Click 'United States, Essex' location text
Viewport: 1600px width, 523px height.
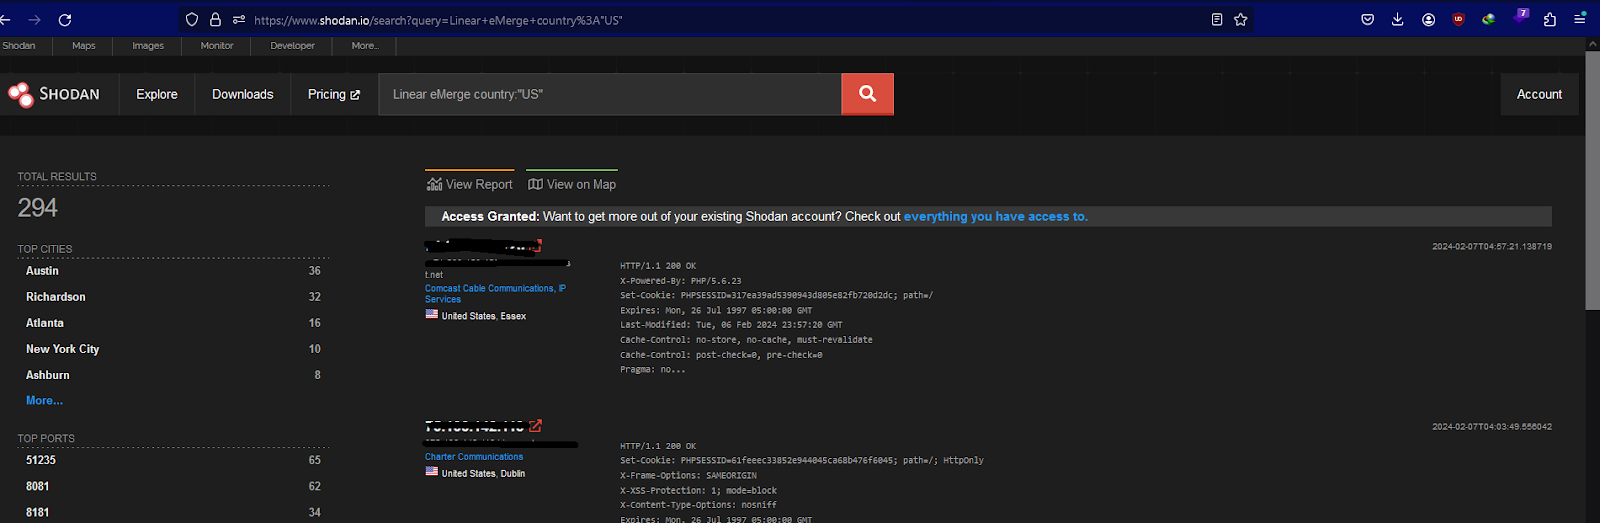click(484, 316)
